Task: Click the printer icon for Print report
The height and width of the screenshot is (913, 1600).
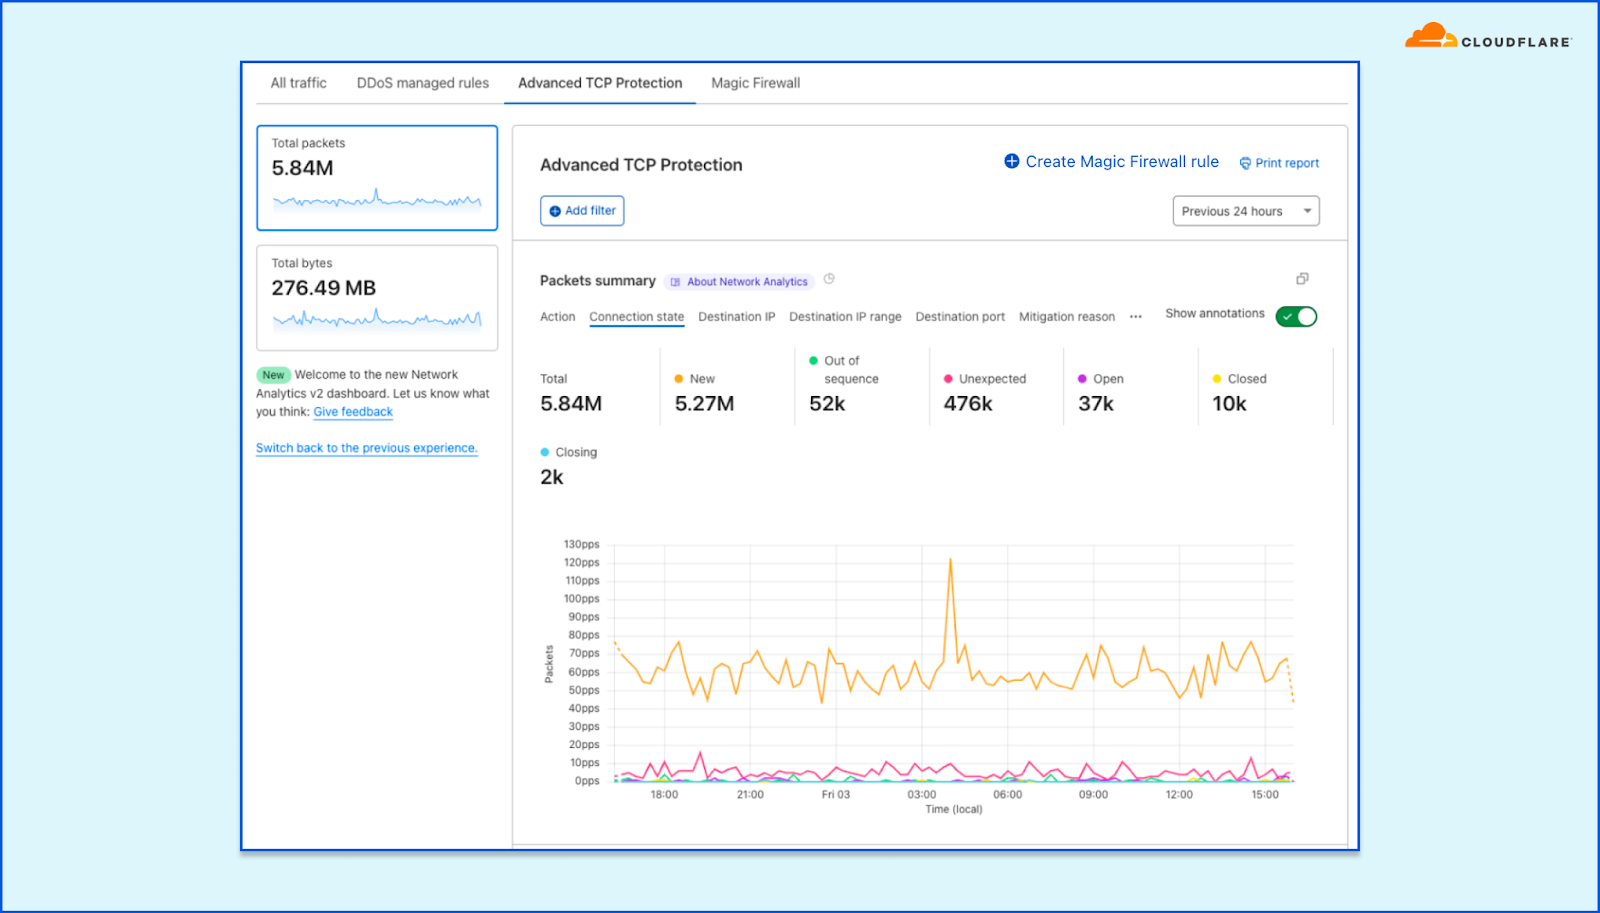Action: (x=1245, y=163)
